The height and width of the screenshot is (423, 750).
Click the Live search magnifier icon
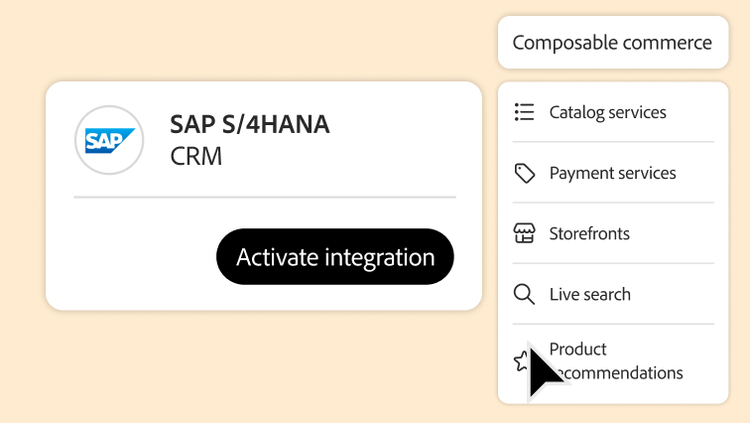tap(524, 294)
